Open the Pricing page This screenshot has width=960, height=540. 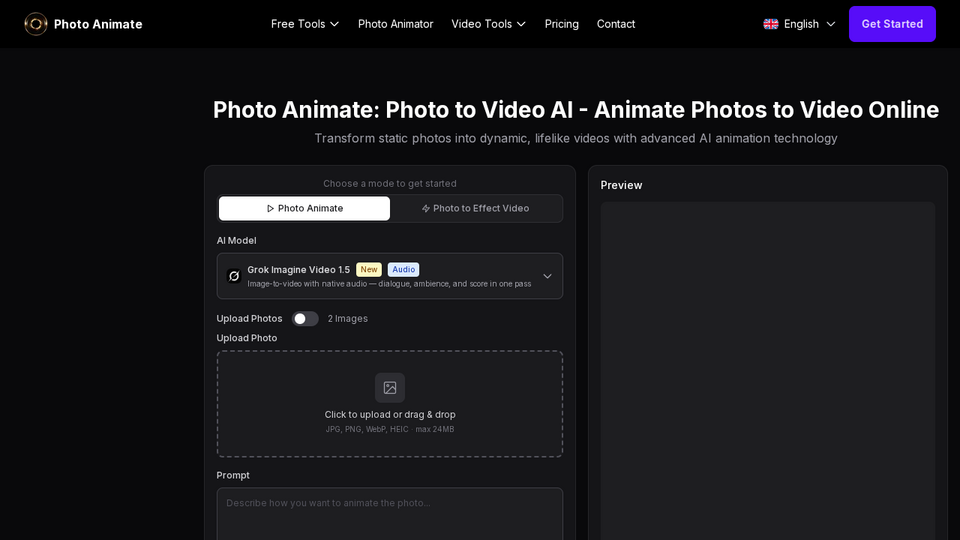pyautogui.click(x=561, y=24)
